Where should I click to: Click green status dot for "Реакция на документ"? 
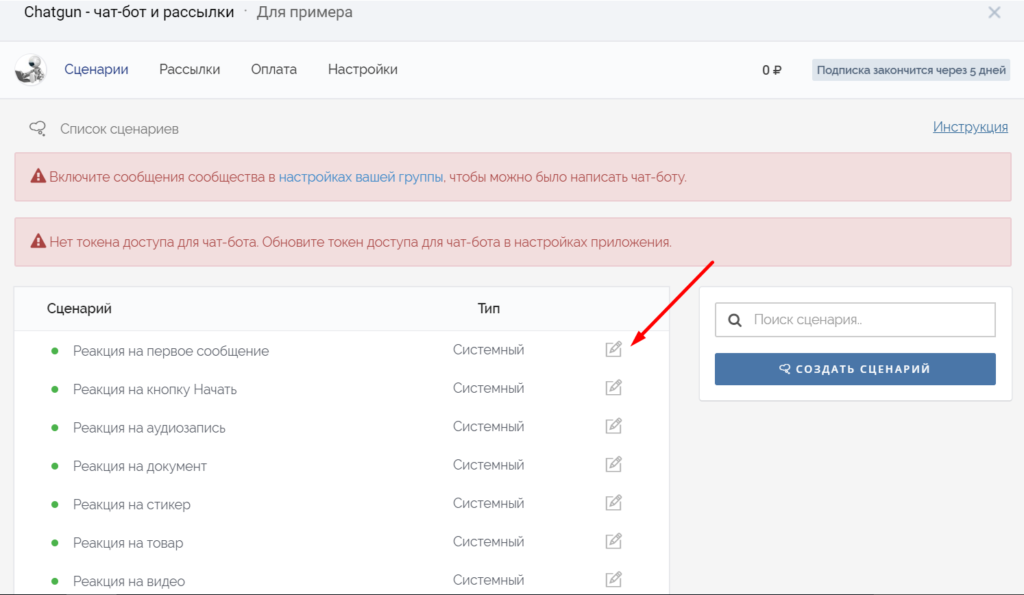point(55,466)
